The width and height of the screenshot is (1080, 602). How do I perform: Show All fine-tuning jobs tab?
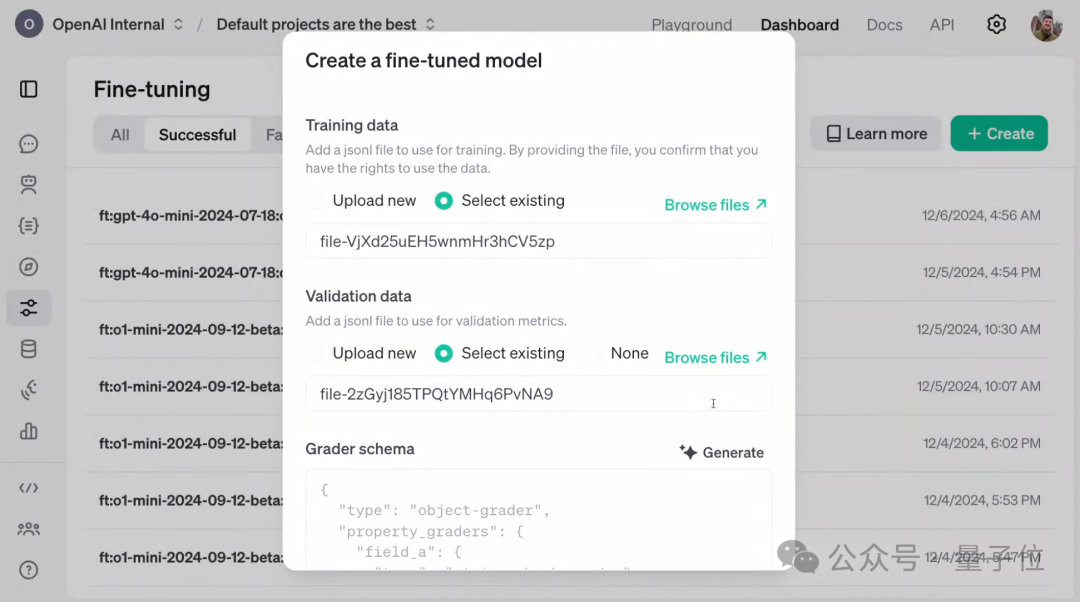[120, 135]
